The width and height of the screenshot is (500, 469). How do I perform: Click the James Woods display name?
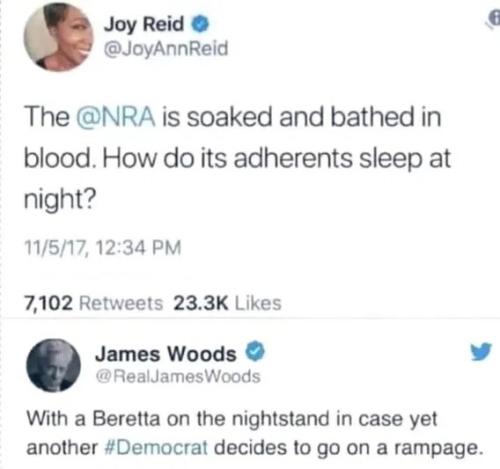(x=166, y=354)
